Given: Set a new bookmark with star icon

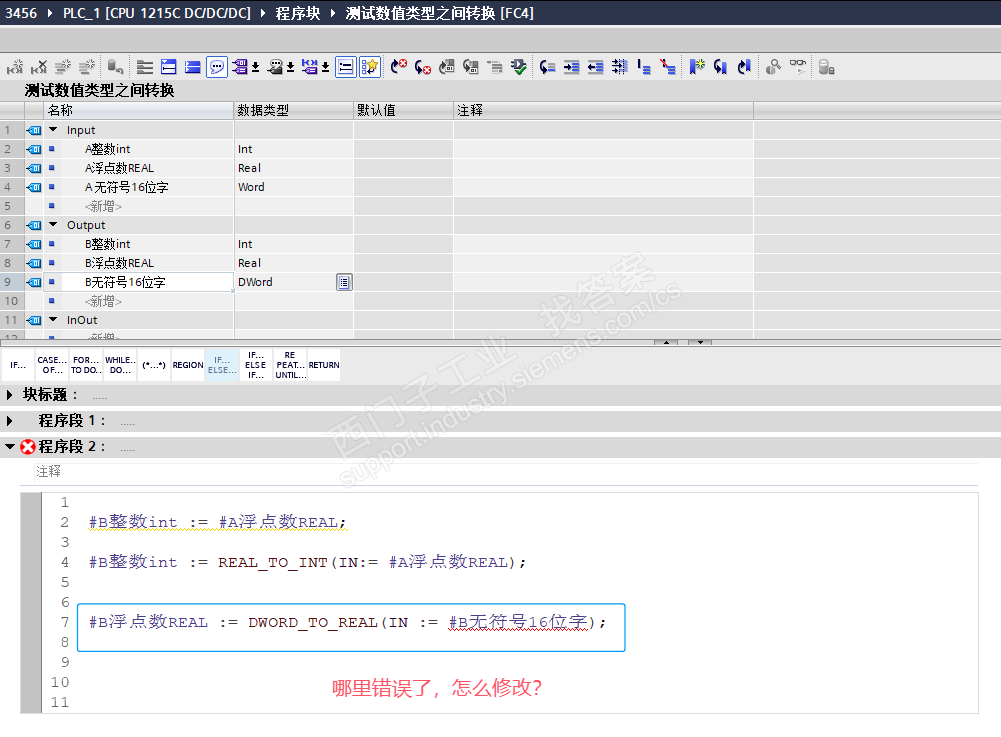Looking at the screenshot, I should click(x=696, y=67).
